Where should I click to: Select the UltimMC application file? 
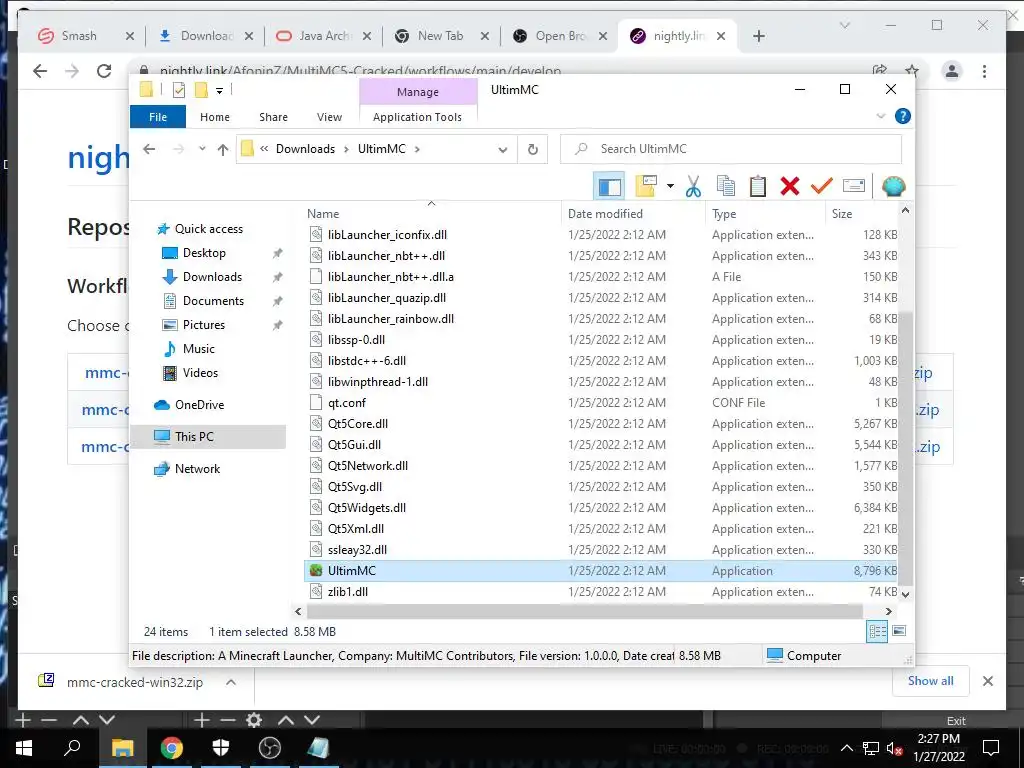pyautogui.click(x=600, y=571)
